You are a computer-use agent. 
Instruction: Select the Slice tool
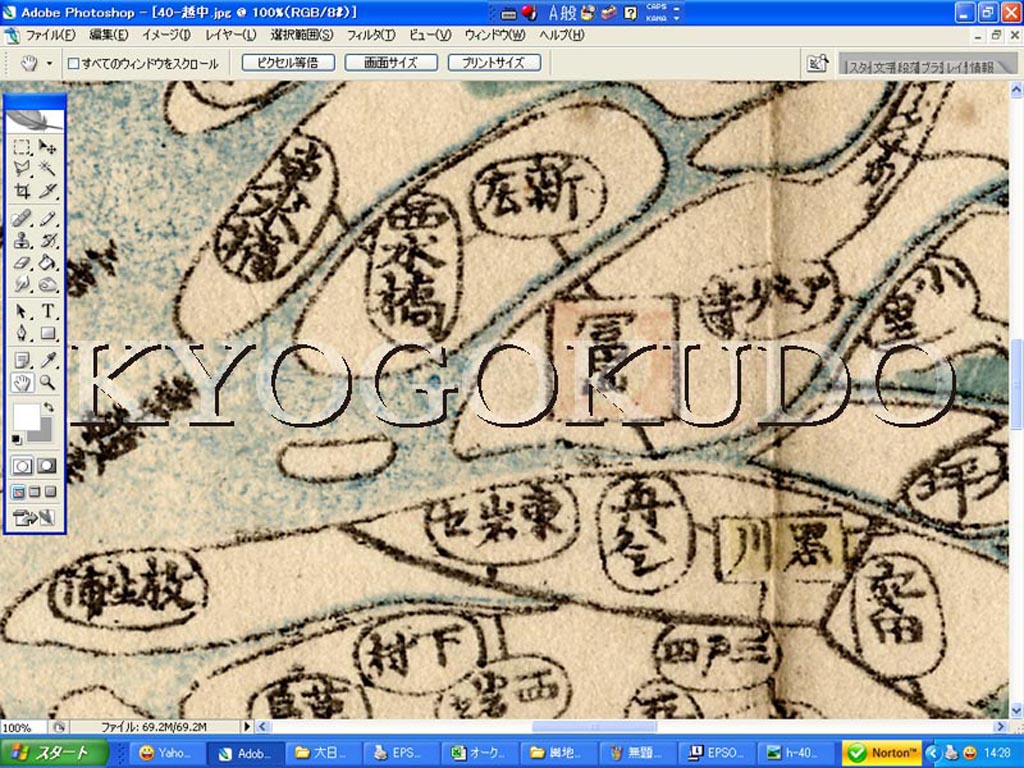[47, 191]
